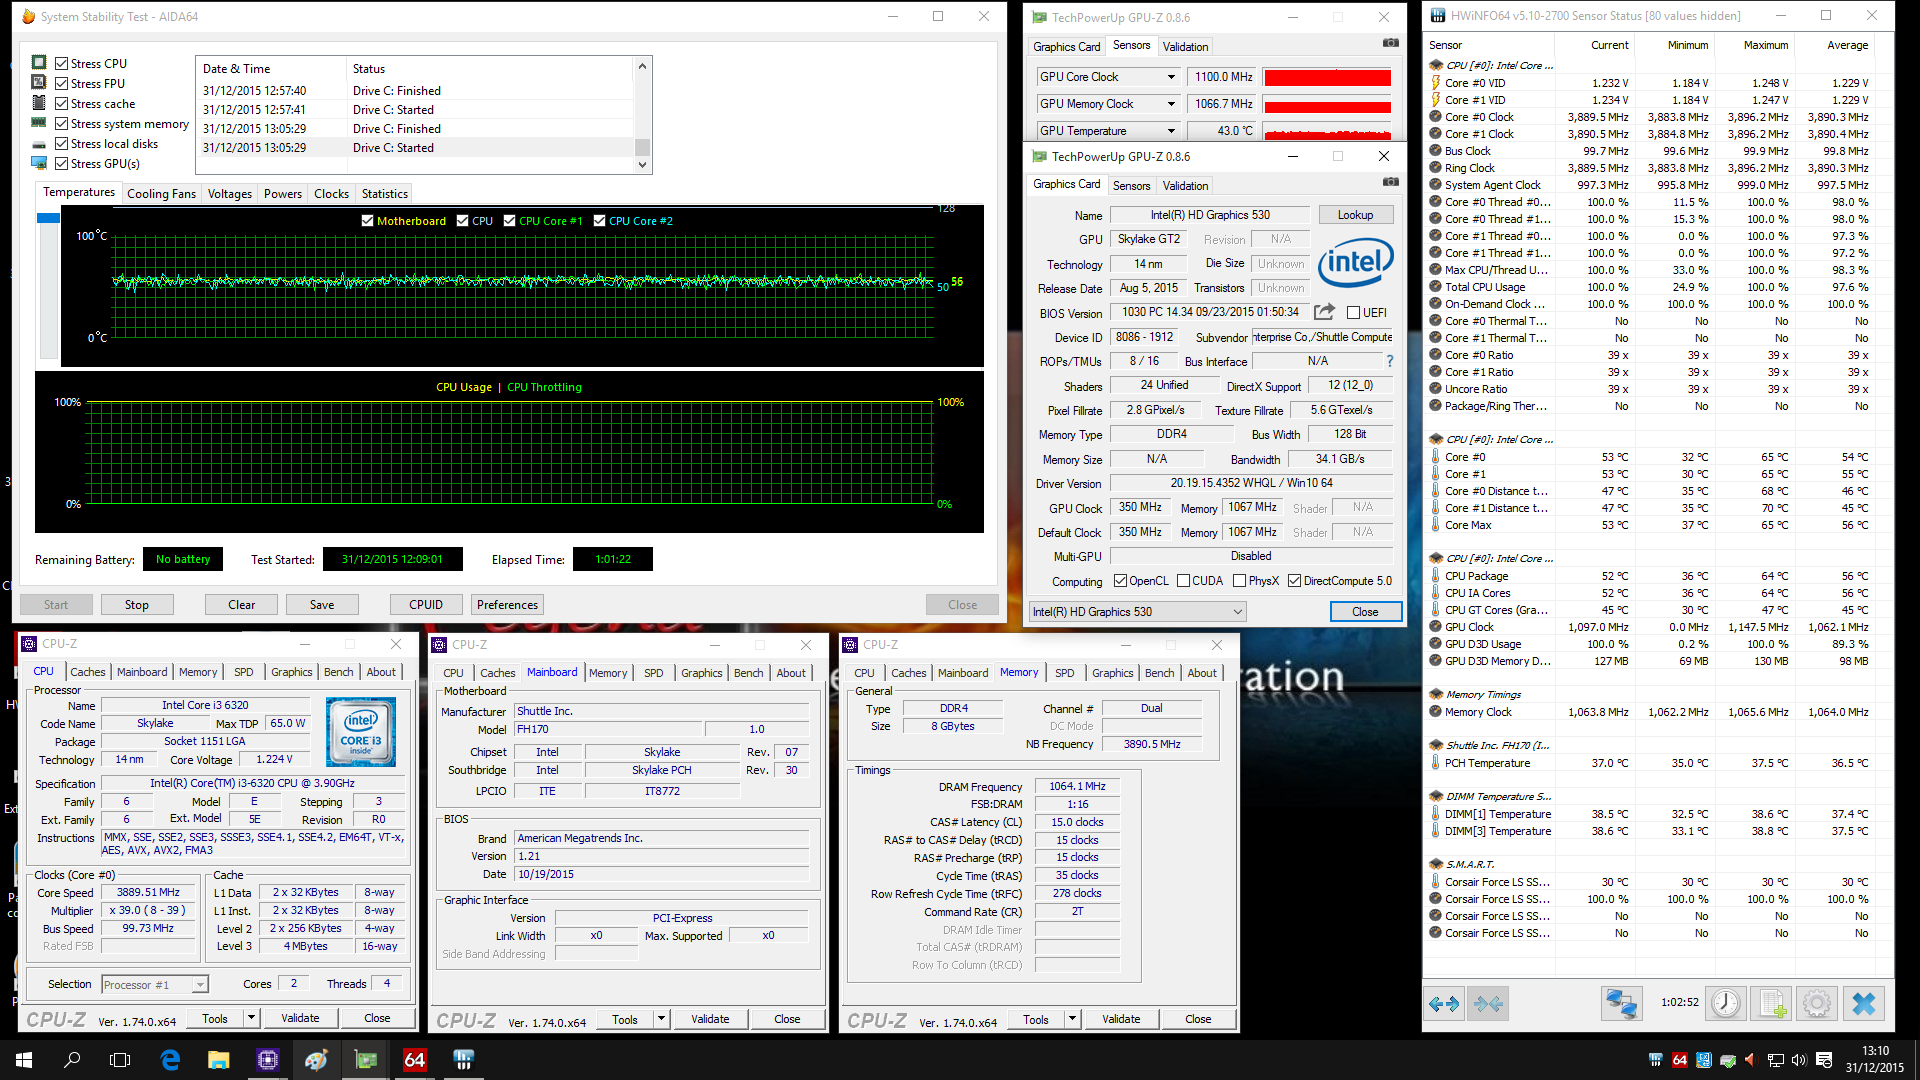Switch to AIDA64 red 64 taskbar icon
This screenshot has width=1920, height=1080.
(414, 1060)
